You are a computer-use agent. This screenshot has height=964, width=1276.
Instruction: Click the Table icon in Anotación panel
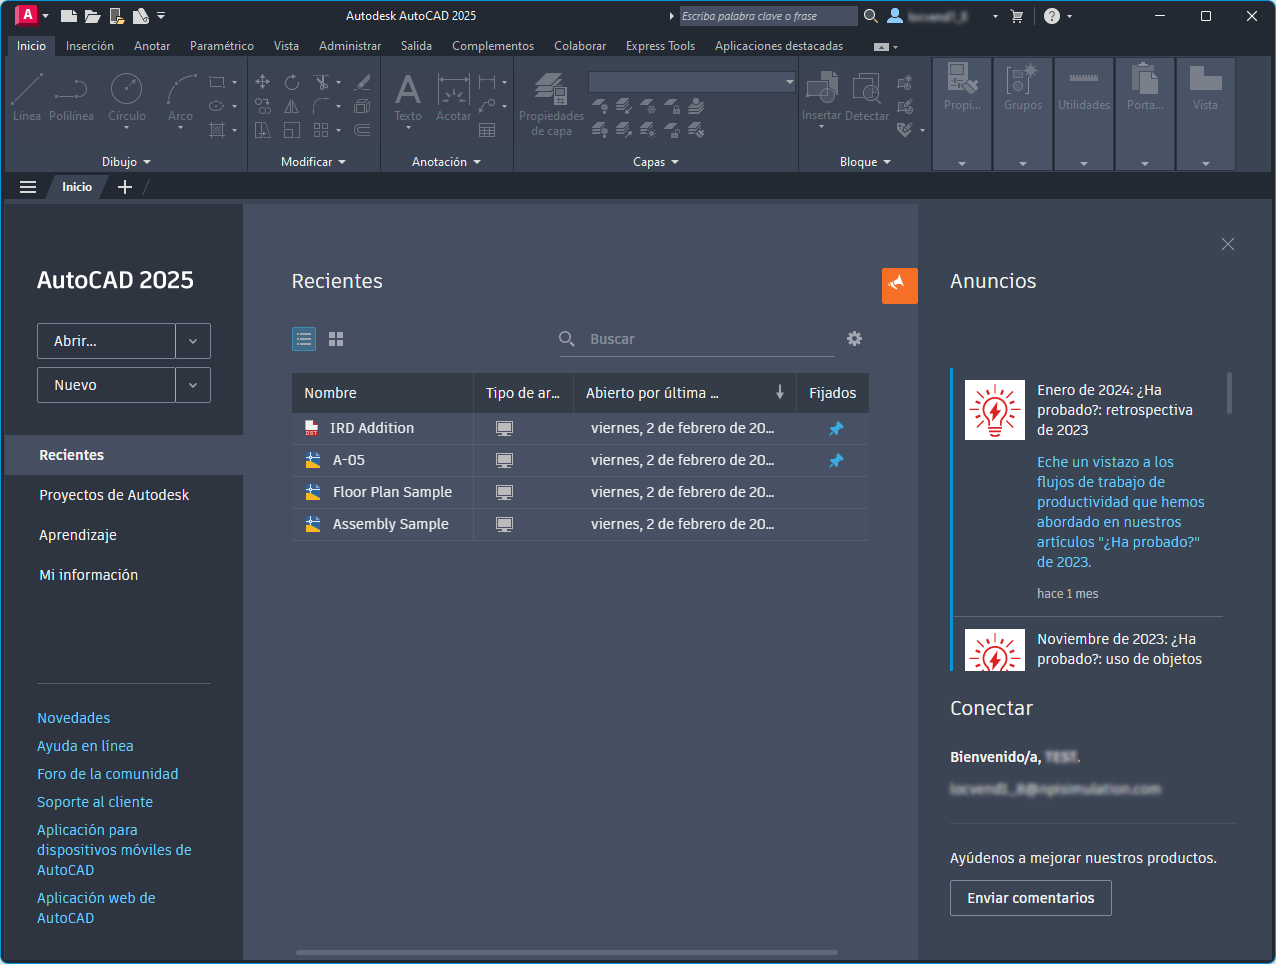(487, 130)
